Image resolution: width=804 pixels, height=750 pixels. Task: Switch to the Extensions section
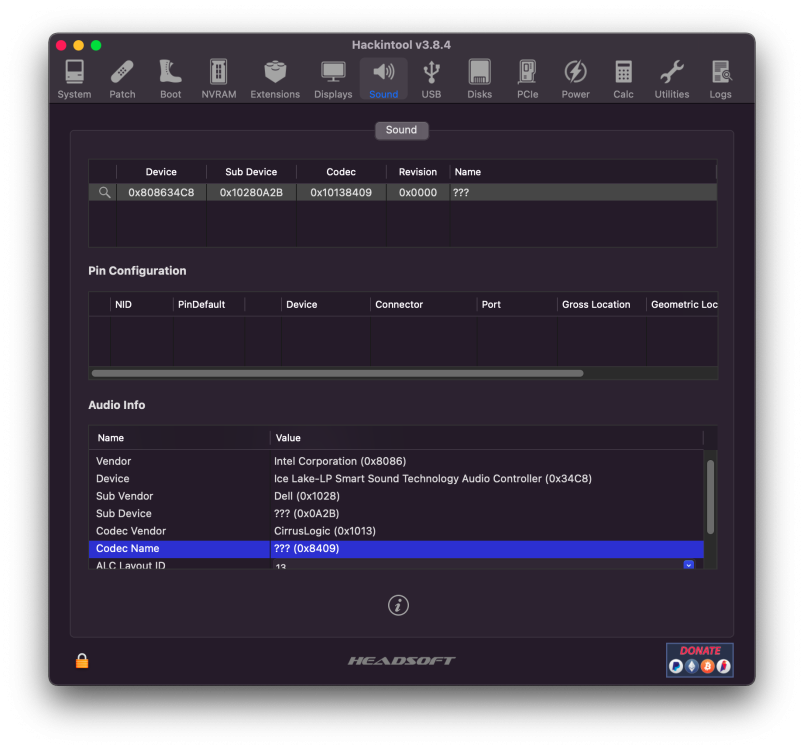click(275, 79)
